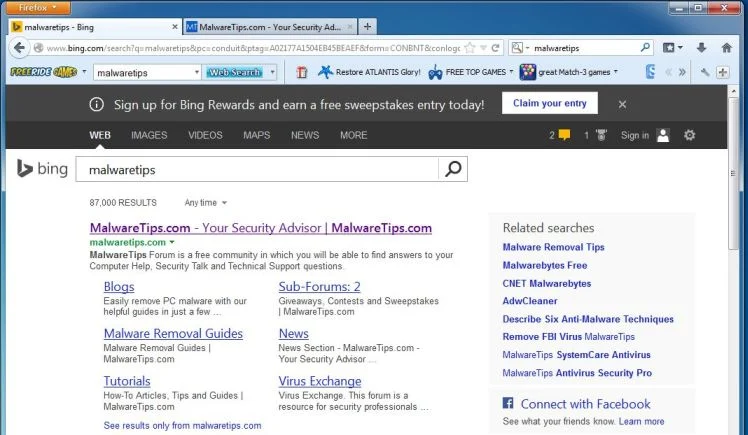This screenshot has height=435, width=748.
Task: Submit Bing search with magnifier button
Action: coord(453,168)
